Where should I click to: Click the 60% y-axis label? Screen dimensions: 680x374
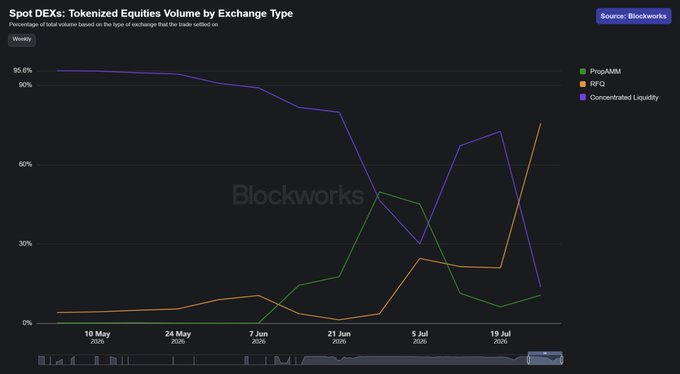pos(25,164)
